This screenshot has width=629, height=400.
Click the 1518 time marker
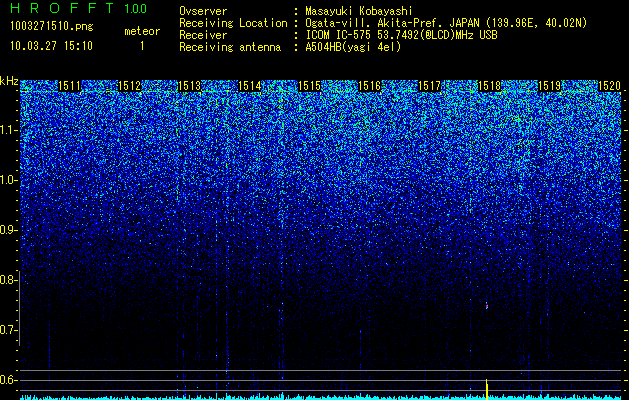pos(489,86)
